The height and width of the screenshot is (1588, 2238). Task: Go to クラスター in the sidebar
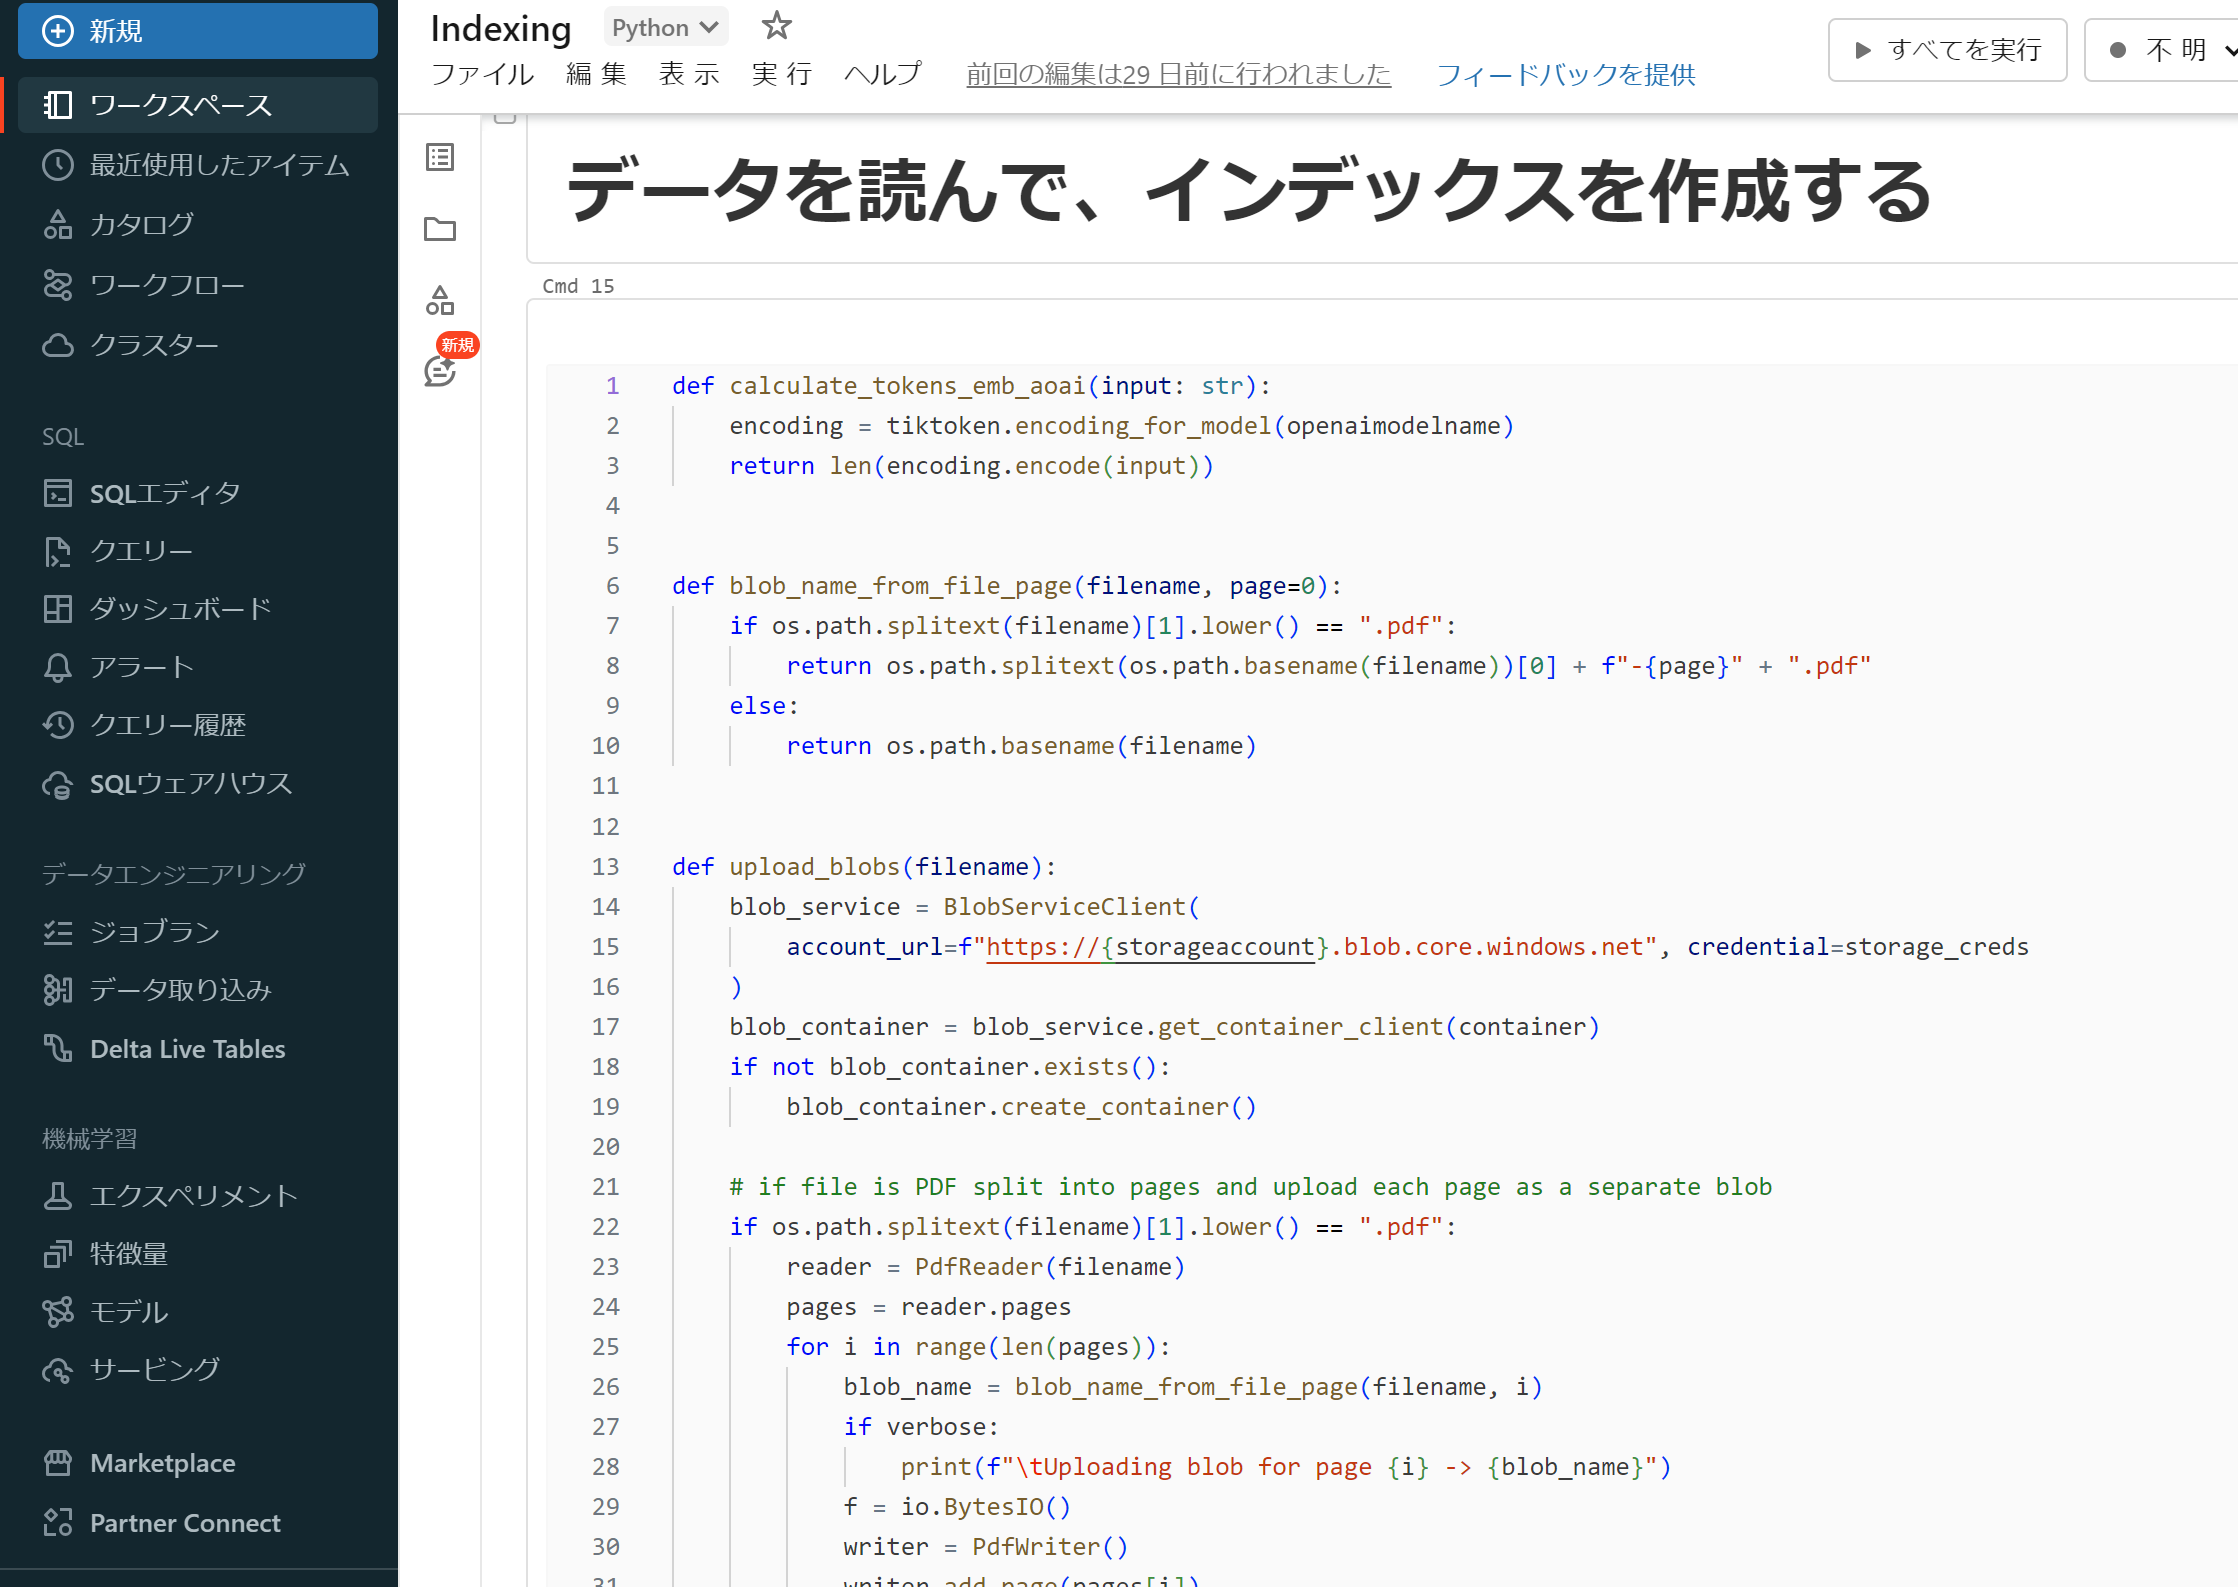[153, 345]
